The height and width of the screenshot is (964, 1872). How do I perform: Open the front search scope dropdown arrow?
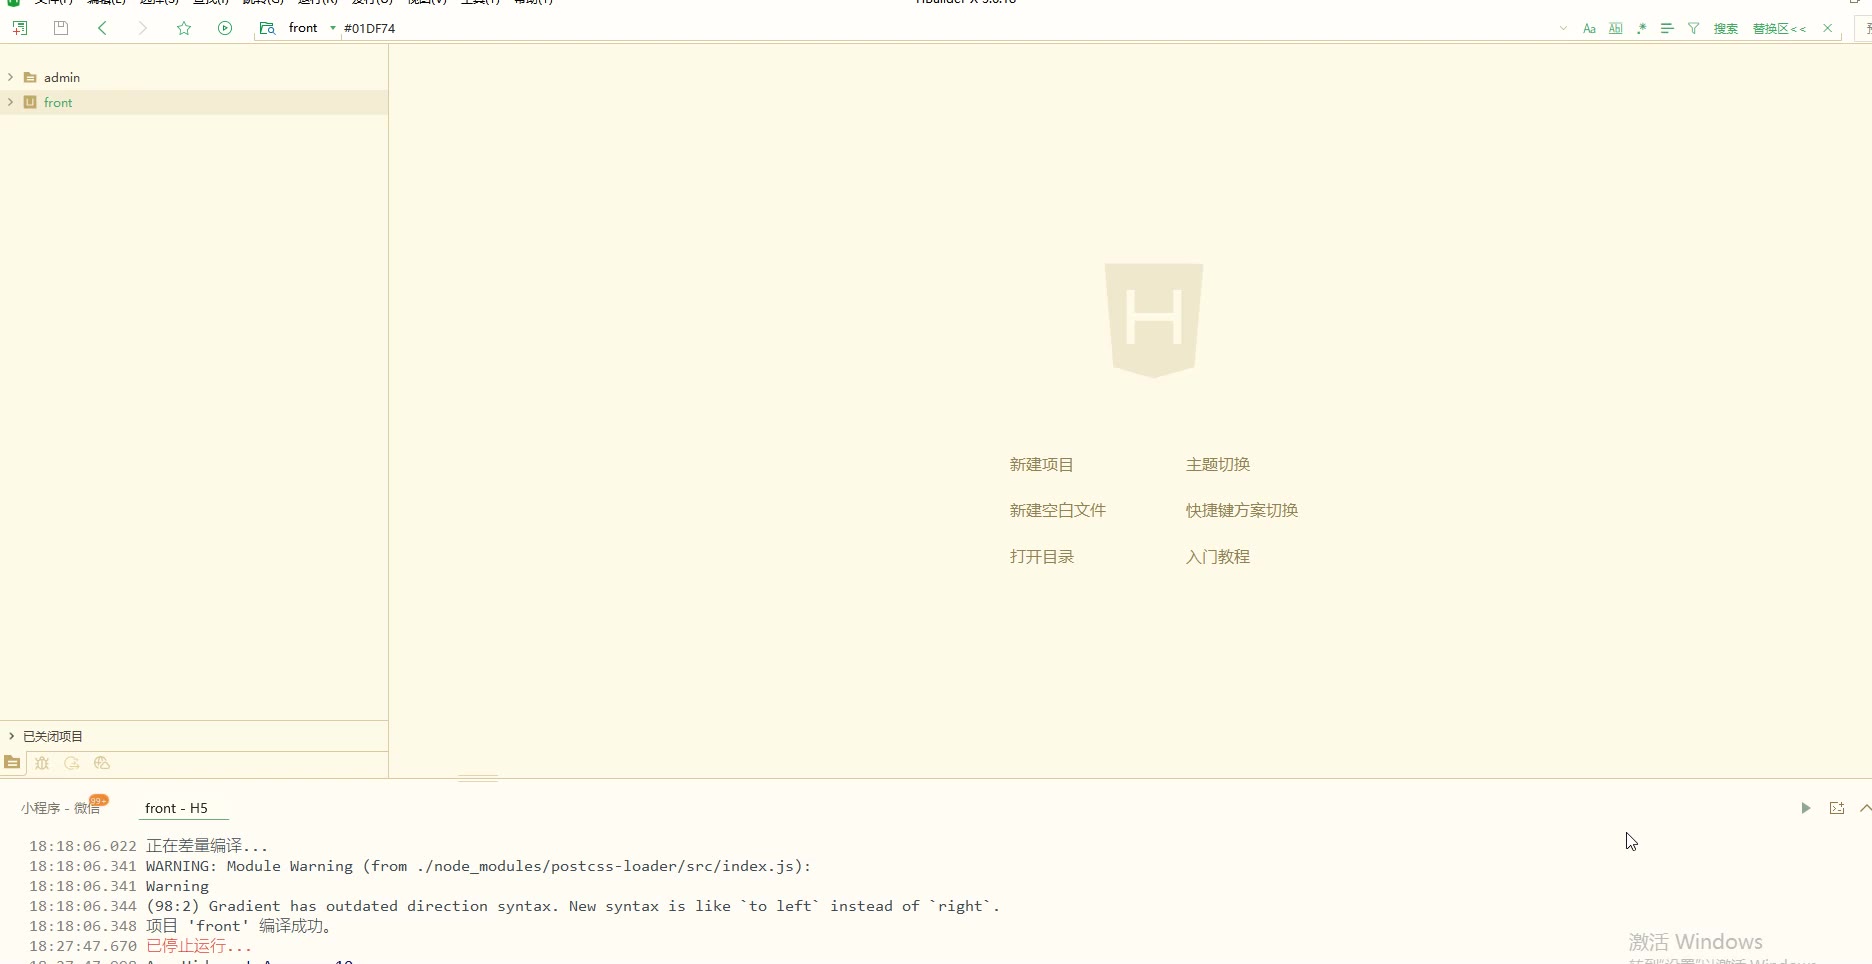(333, 28)
